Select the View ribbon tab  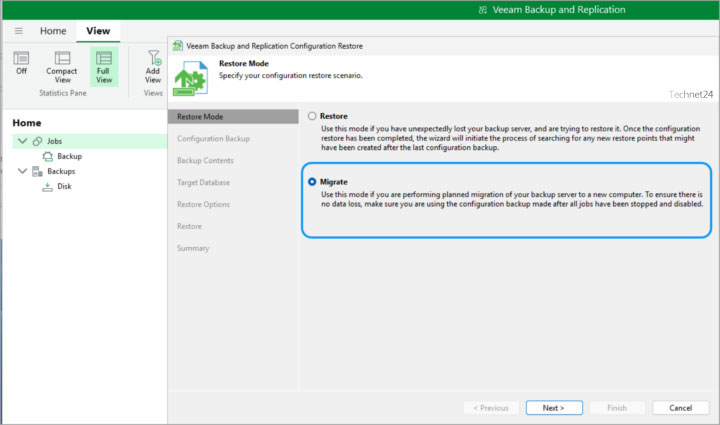coord(98,31)
